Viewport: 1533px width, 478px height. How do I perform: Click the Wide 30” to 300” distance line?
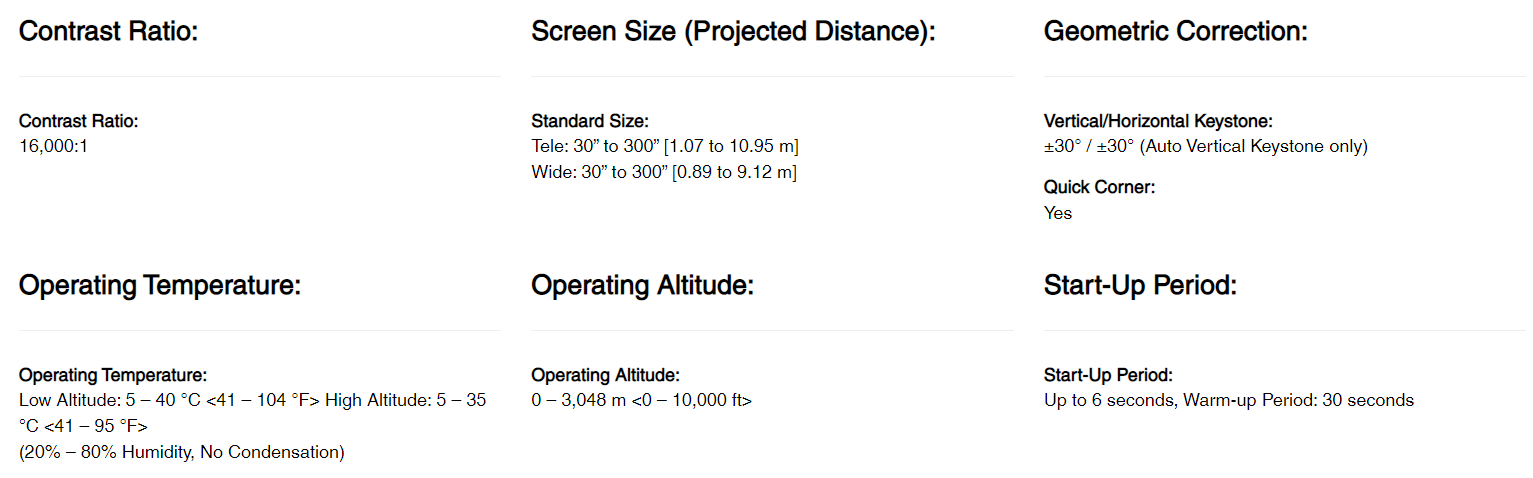pos(663,172)
